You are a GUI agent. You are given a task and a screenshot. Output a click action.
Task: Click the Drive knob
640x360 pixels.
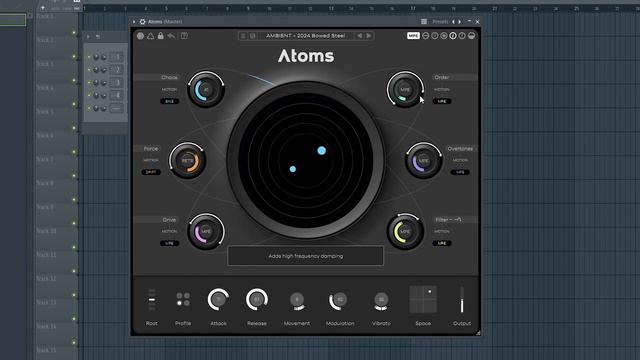206,231
